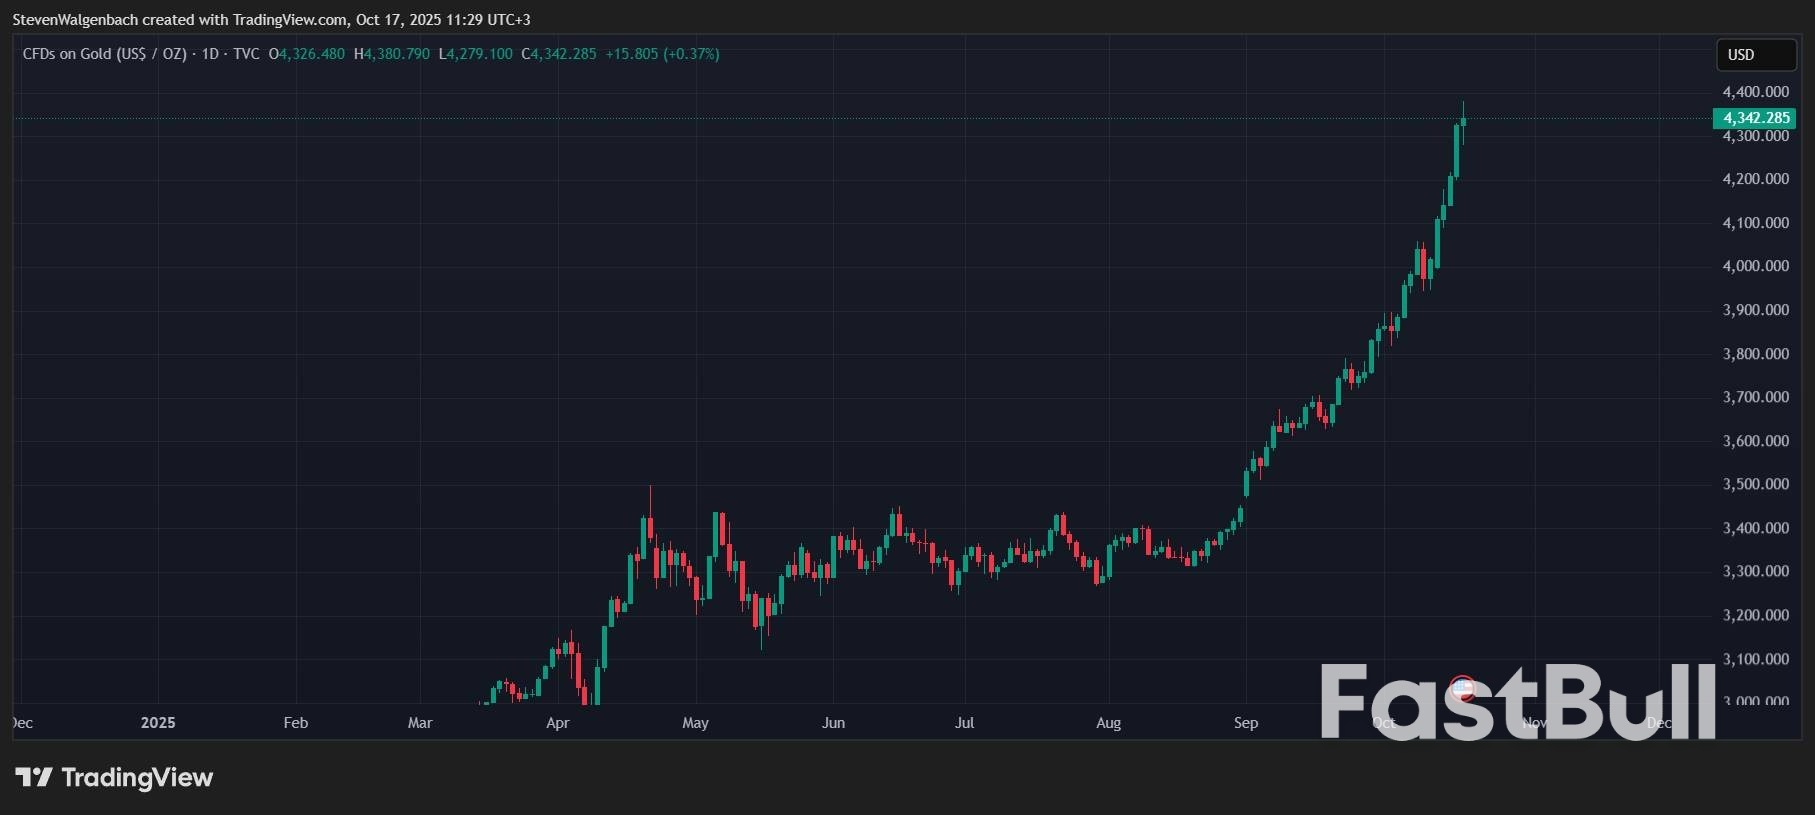Click the 4,400.000 price axis label
Image resolution: width=1815 pixels, height=815 pixels.
click(1755, 92)
